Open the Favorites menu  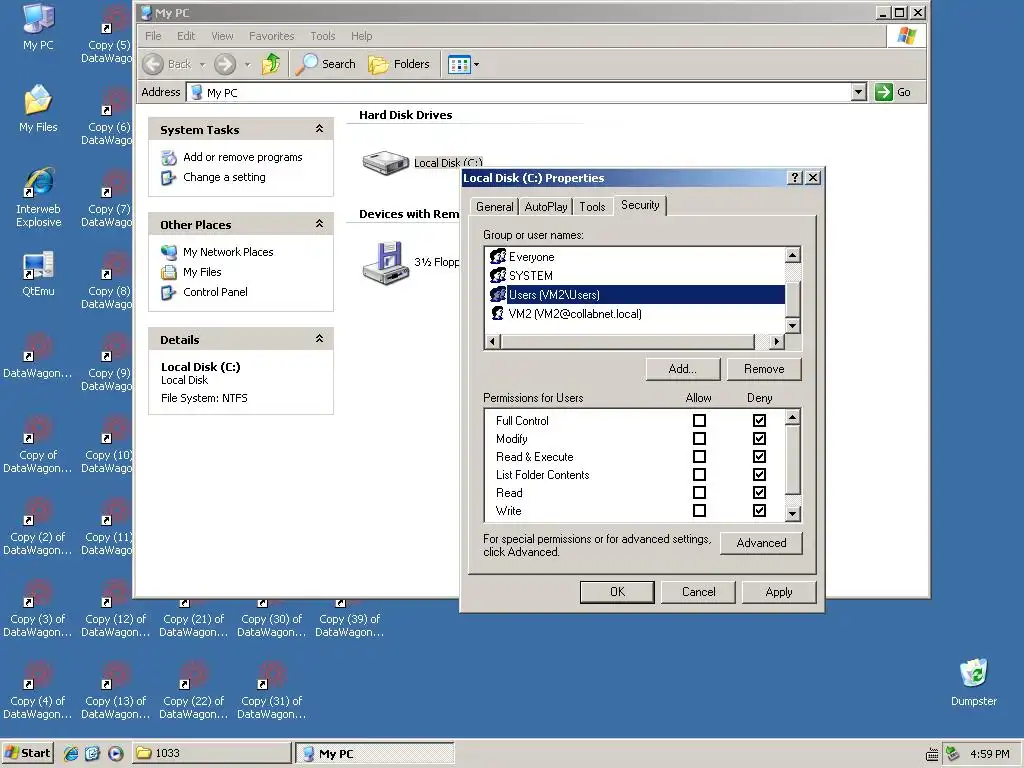tap(272, 36)
